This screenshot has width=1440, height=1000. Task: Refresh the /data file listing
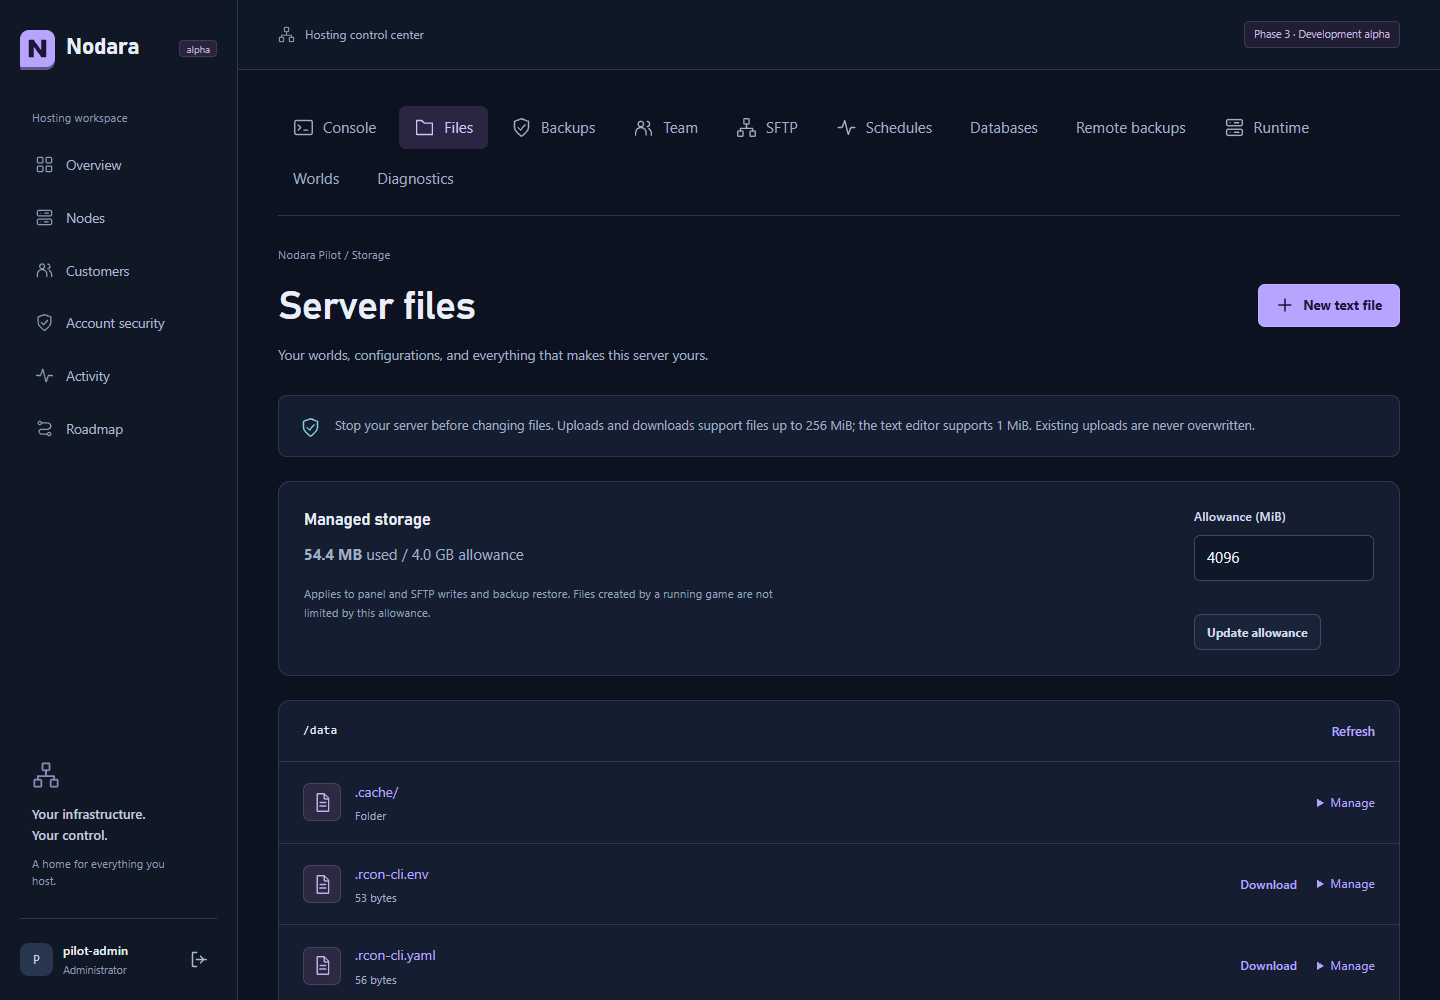[x=1353, y=732]
